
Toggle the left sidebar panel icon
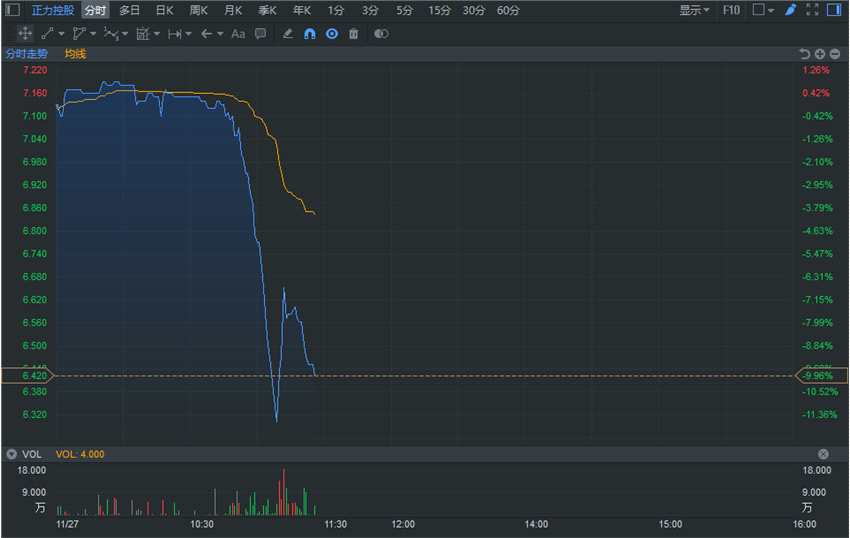click(x=12, y=10)
